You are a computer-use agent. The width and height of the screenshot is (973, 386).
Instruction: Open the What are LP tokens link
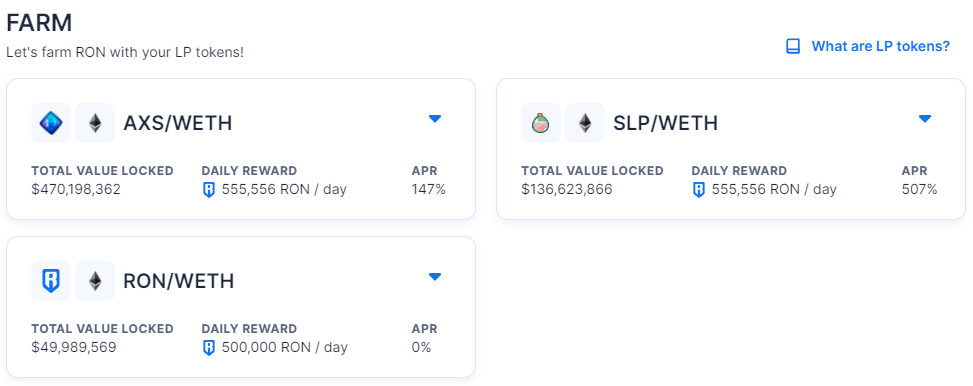881,47
